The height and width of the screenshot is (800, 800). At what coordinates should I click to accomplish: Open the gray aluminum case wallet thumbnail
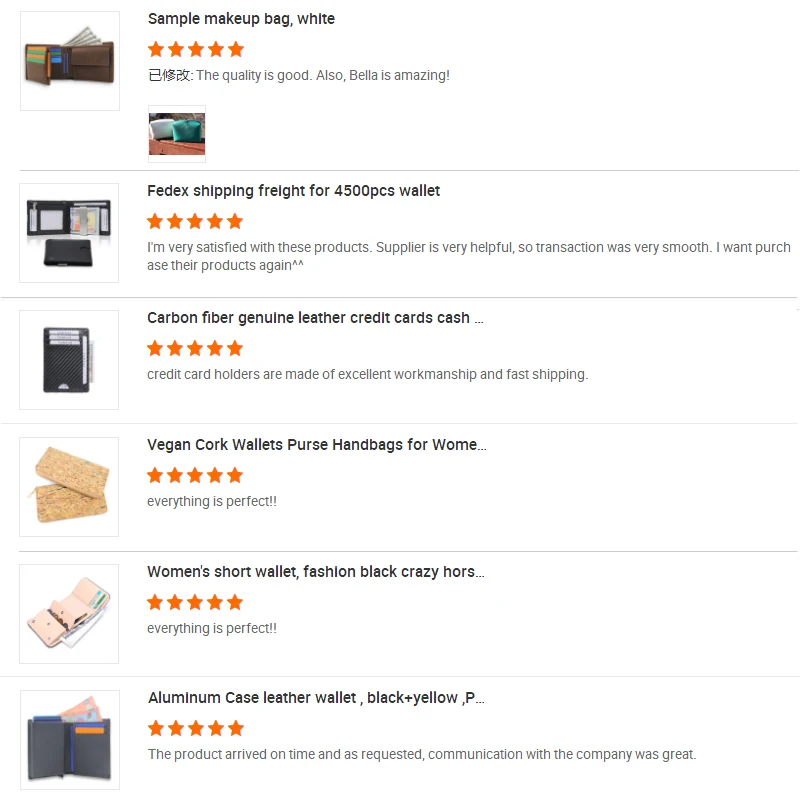click(70, 740)
